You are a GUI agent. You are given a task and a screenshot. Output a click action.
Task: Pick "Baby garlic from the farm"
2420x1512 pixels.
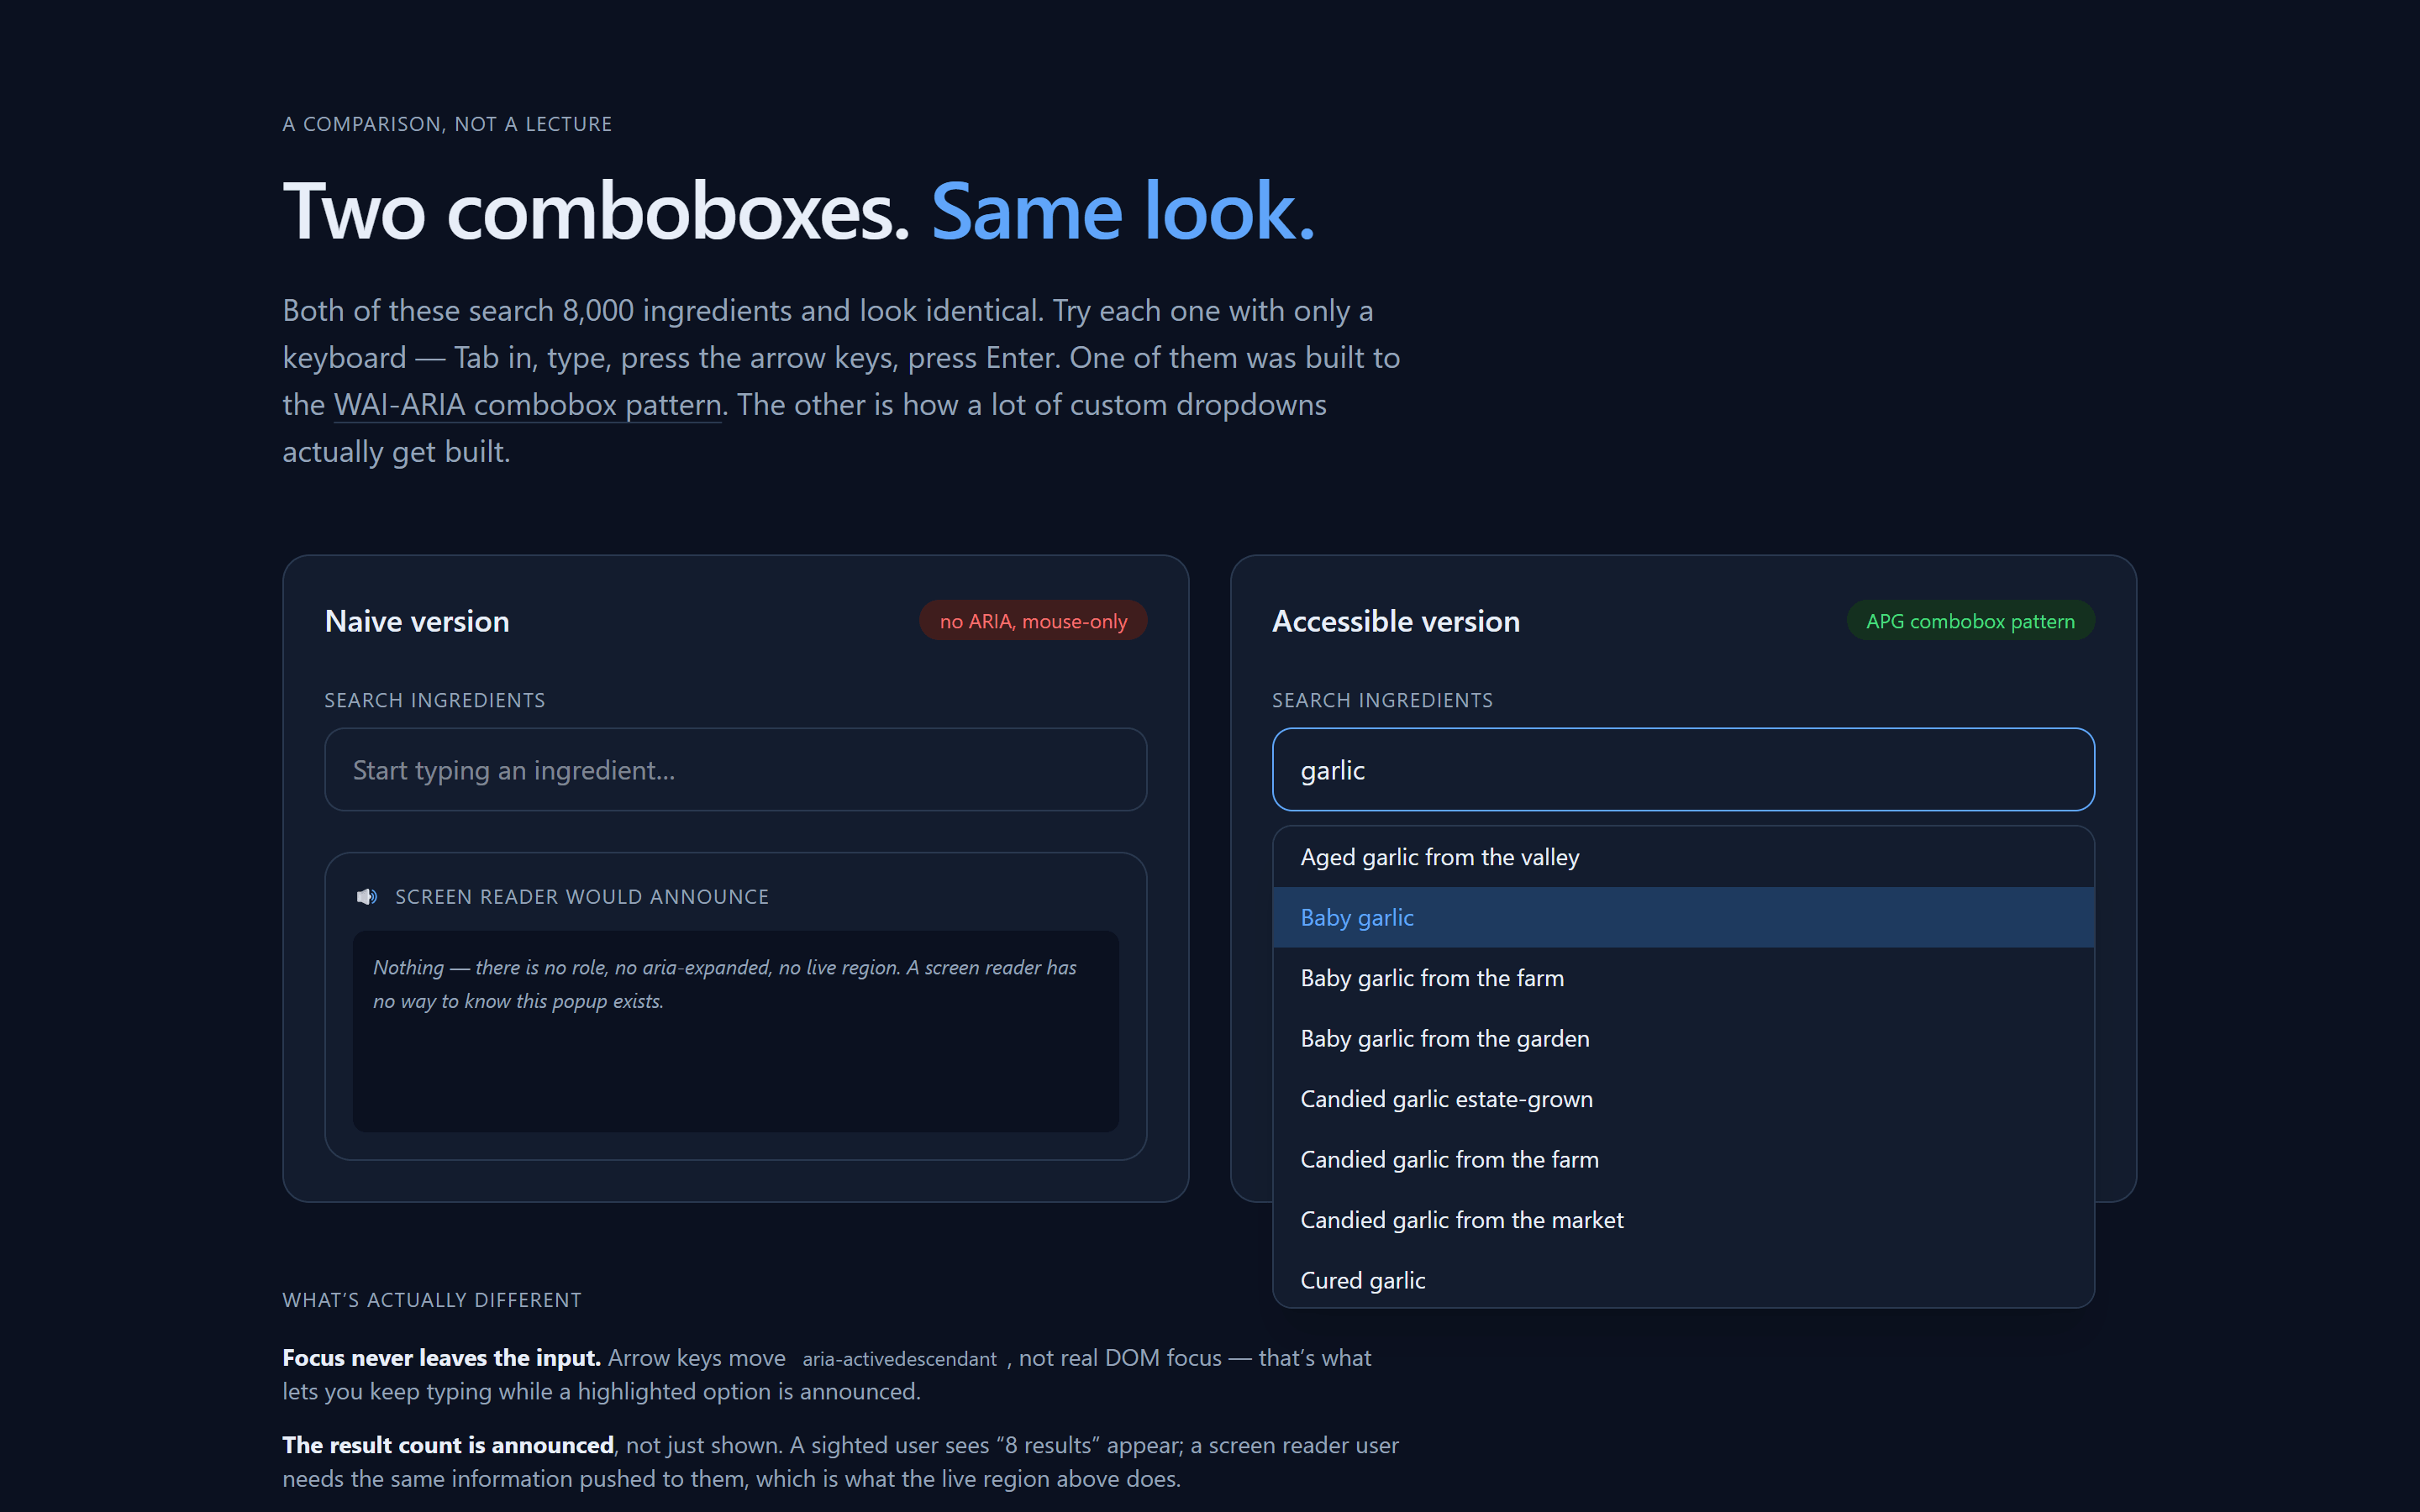point(1682,978)
